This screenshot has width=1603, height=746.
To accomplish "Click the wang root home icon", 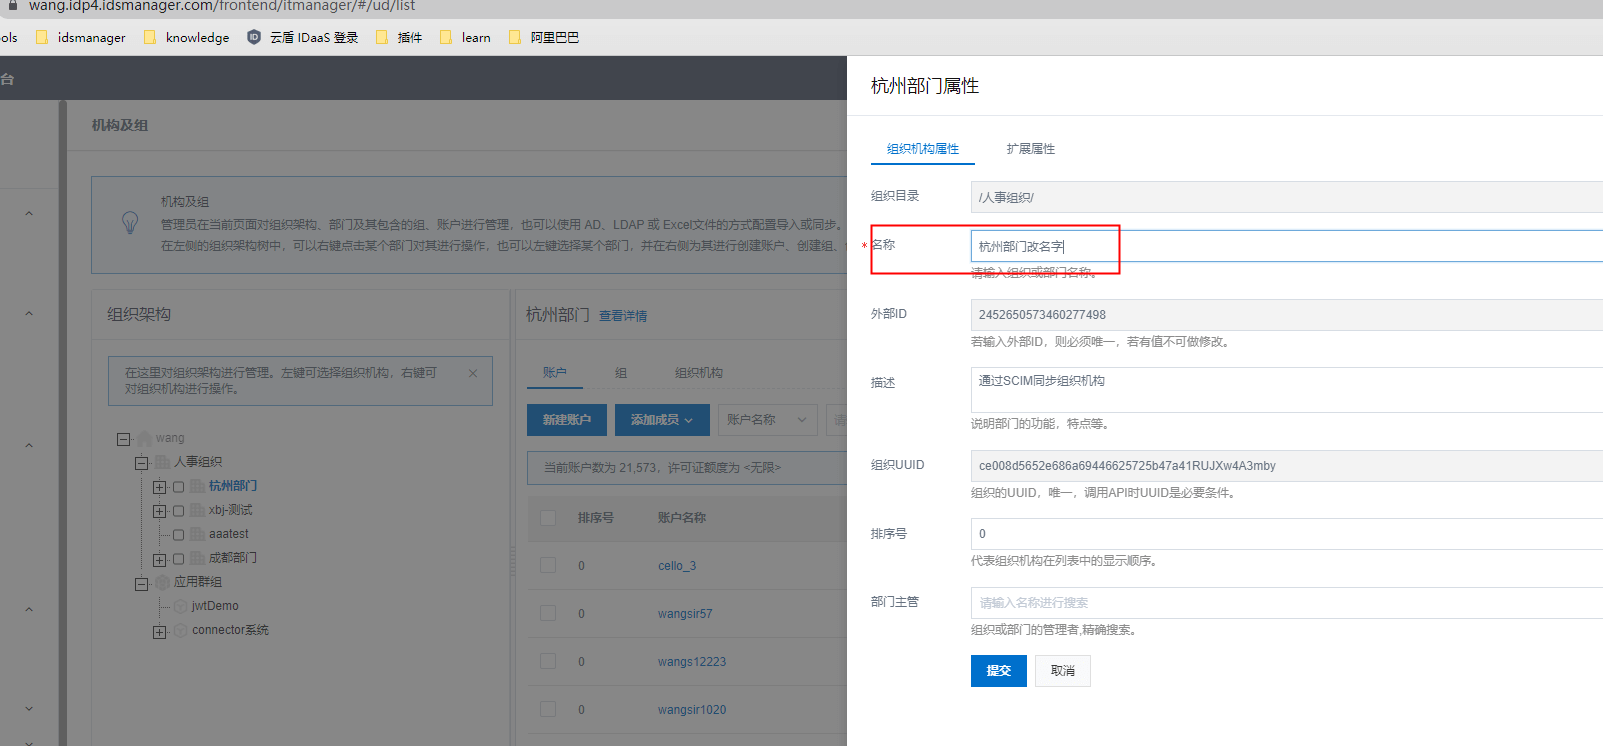I will (x=145, y=438).
